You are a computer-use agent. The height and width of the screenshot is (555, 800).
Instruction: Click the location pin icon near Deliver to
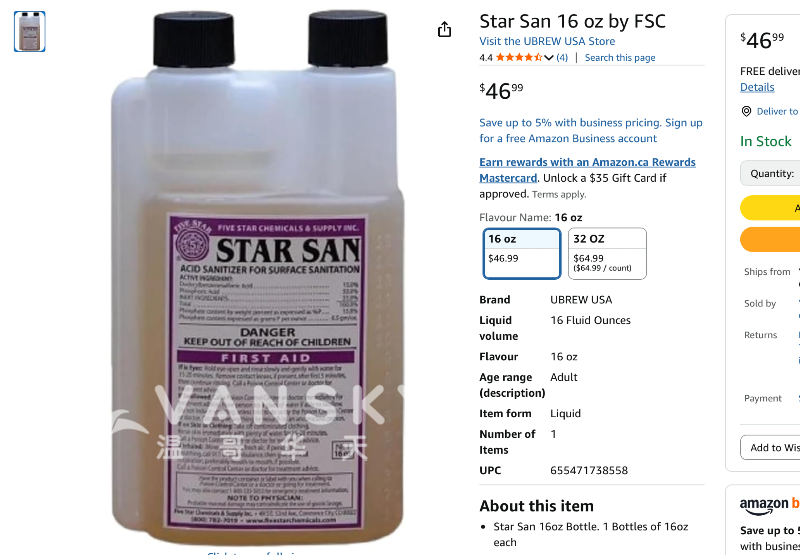[746, 111]
